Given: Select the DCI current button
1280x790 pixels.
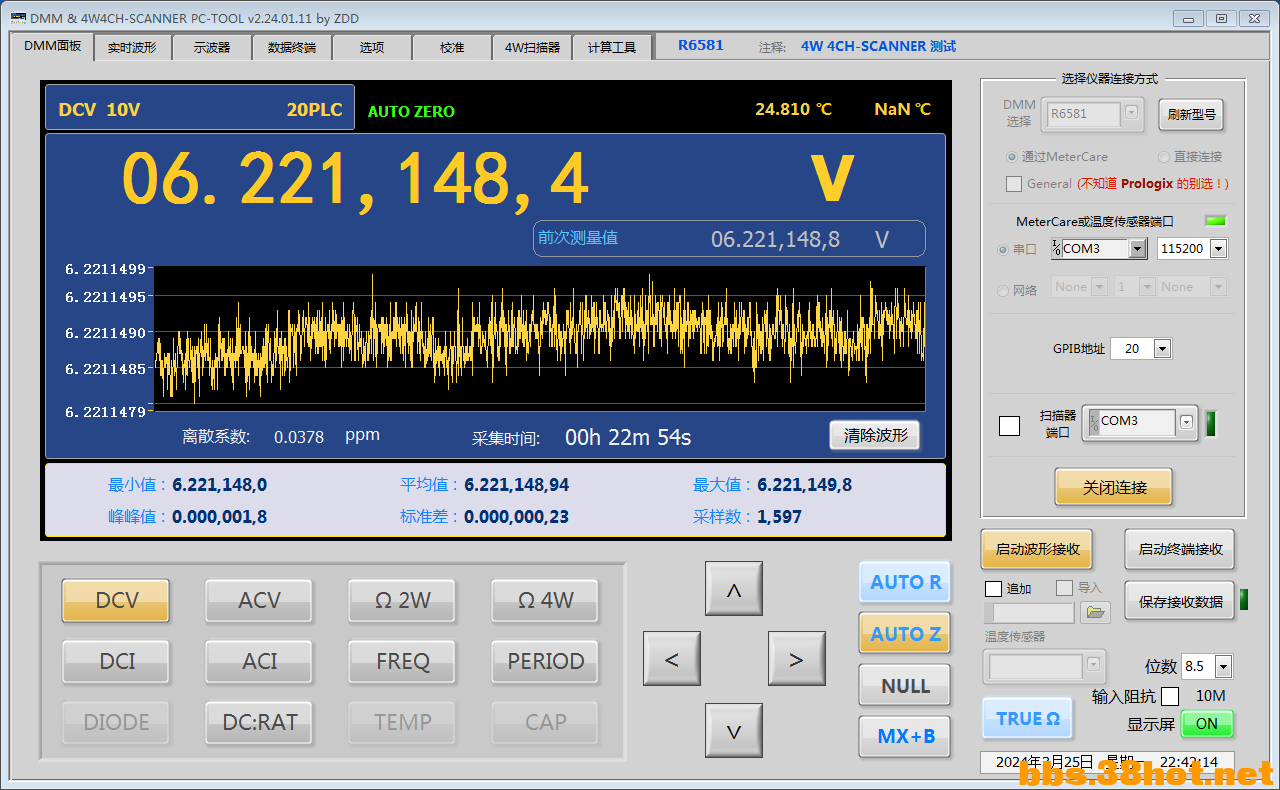Looking at the screenshot, I should tap(117, 661).
